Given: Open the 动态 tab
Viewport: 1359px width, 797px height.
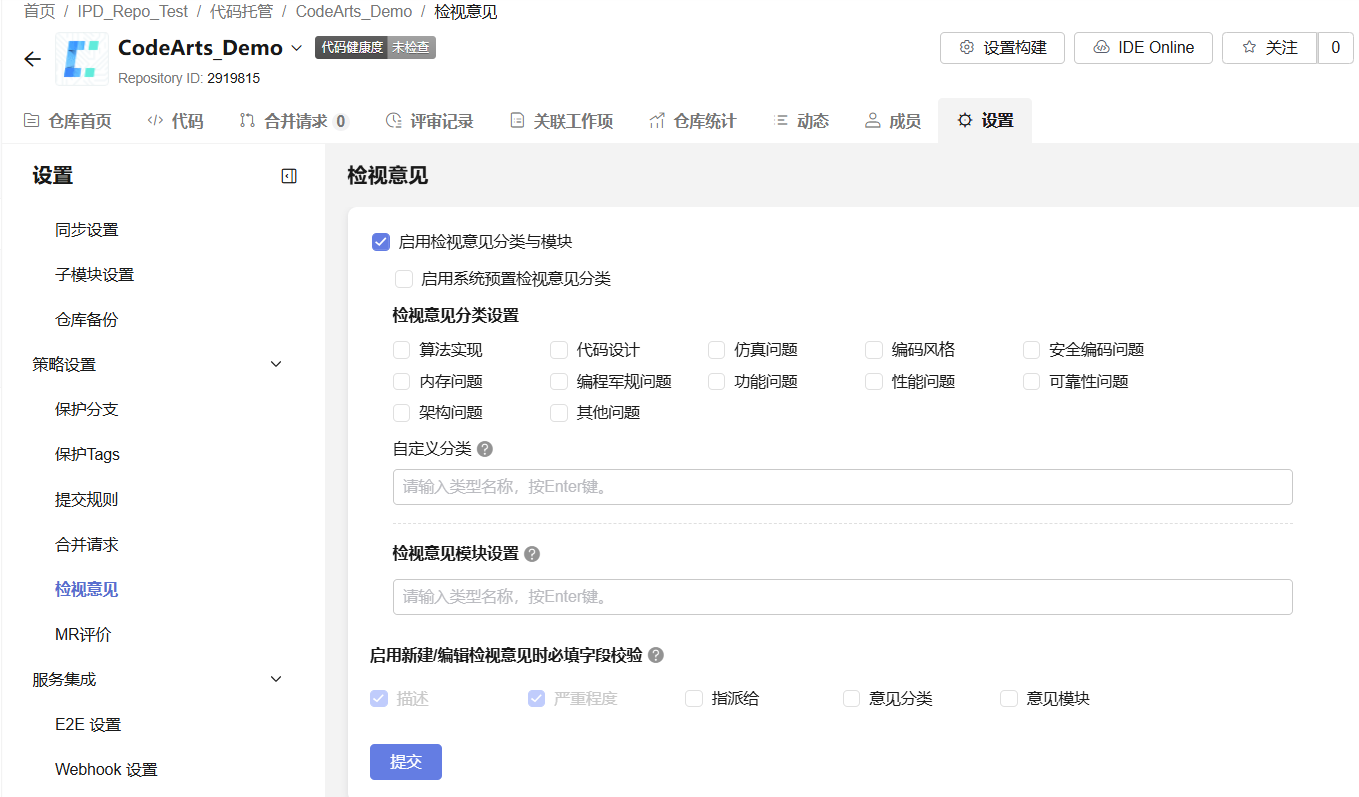Looking at the screenshot, I should tap(801, 121).
